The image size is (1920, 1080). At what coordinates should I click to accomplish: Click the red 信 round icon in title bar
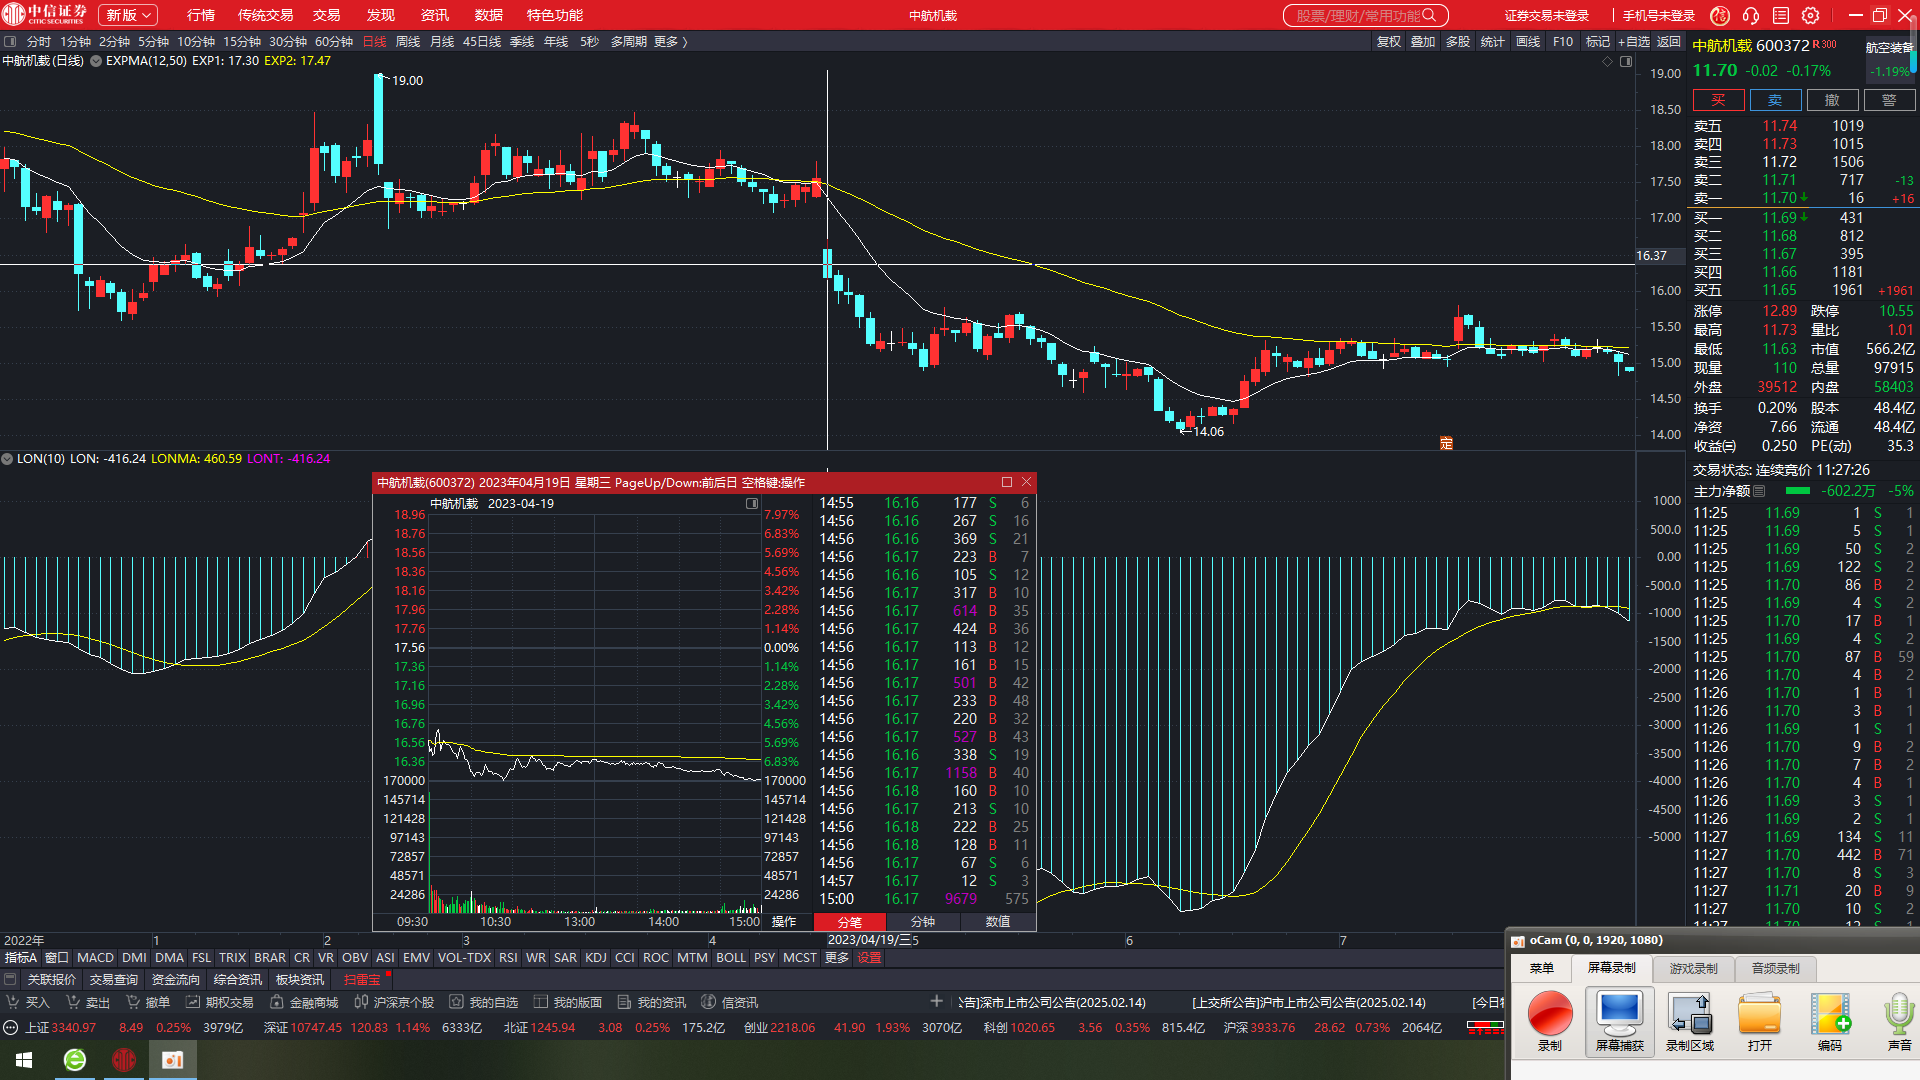coord(1720,15)
